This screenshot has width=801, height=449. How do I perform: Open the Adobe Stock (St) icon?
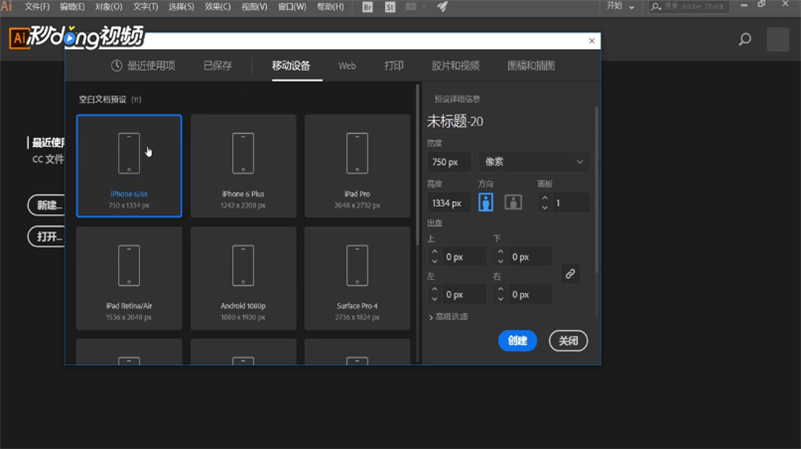click(390, 7)
